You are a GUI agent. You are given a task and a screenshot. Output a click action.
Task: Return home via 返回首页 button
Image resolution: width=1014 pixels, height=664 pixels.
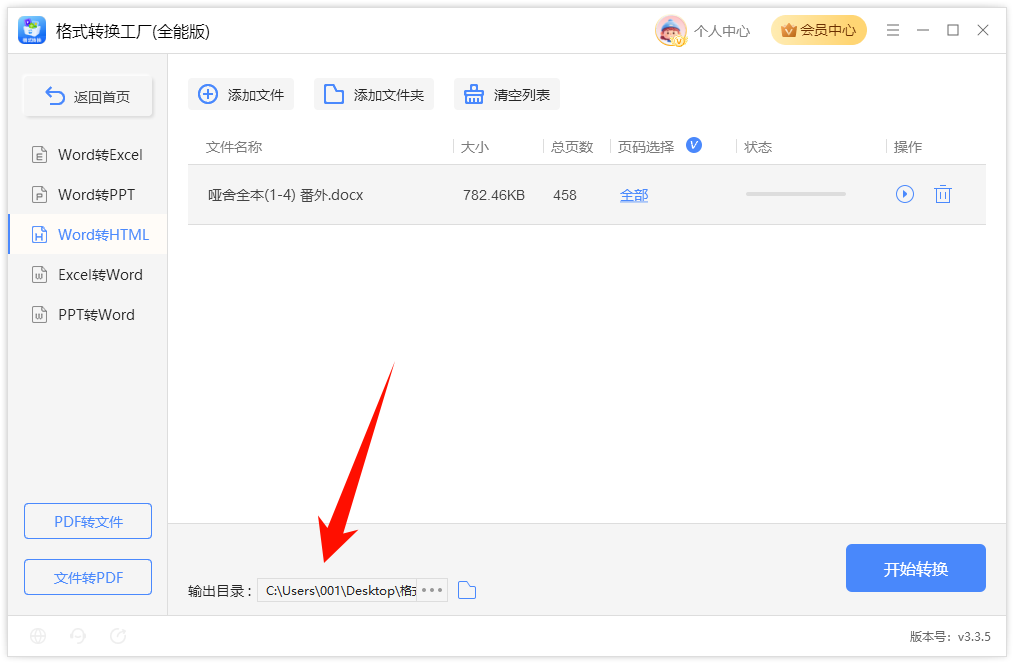pos(88,96)
